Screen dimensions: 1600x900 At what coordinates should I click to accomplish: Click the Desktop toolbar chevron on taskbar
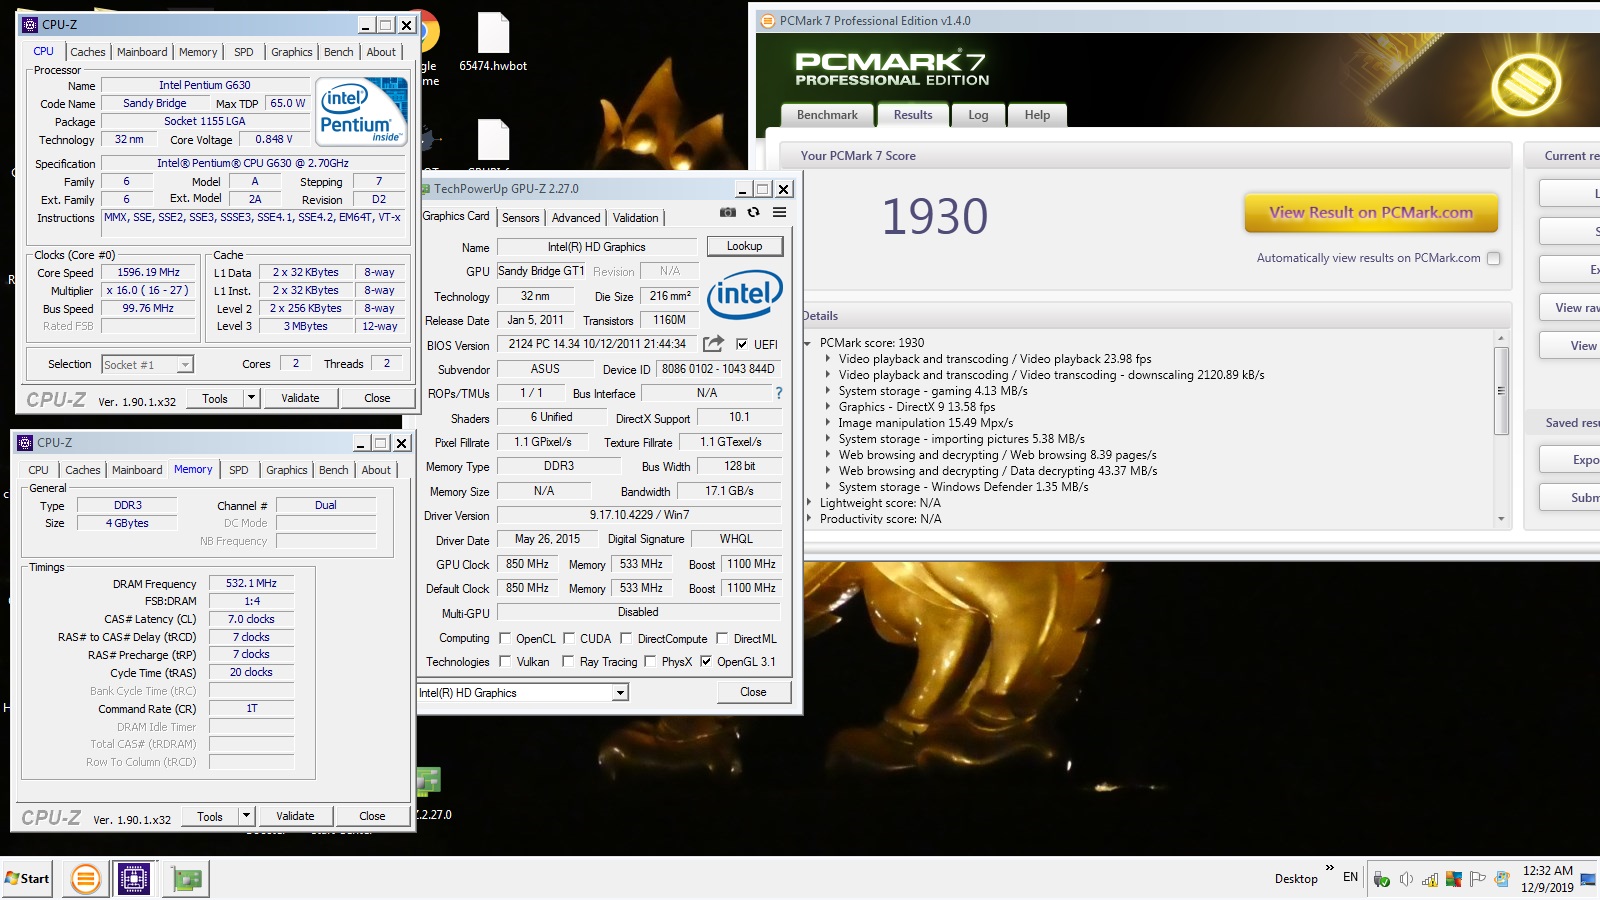point(1329,868)
